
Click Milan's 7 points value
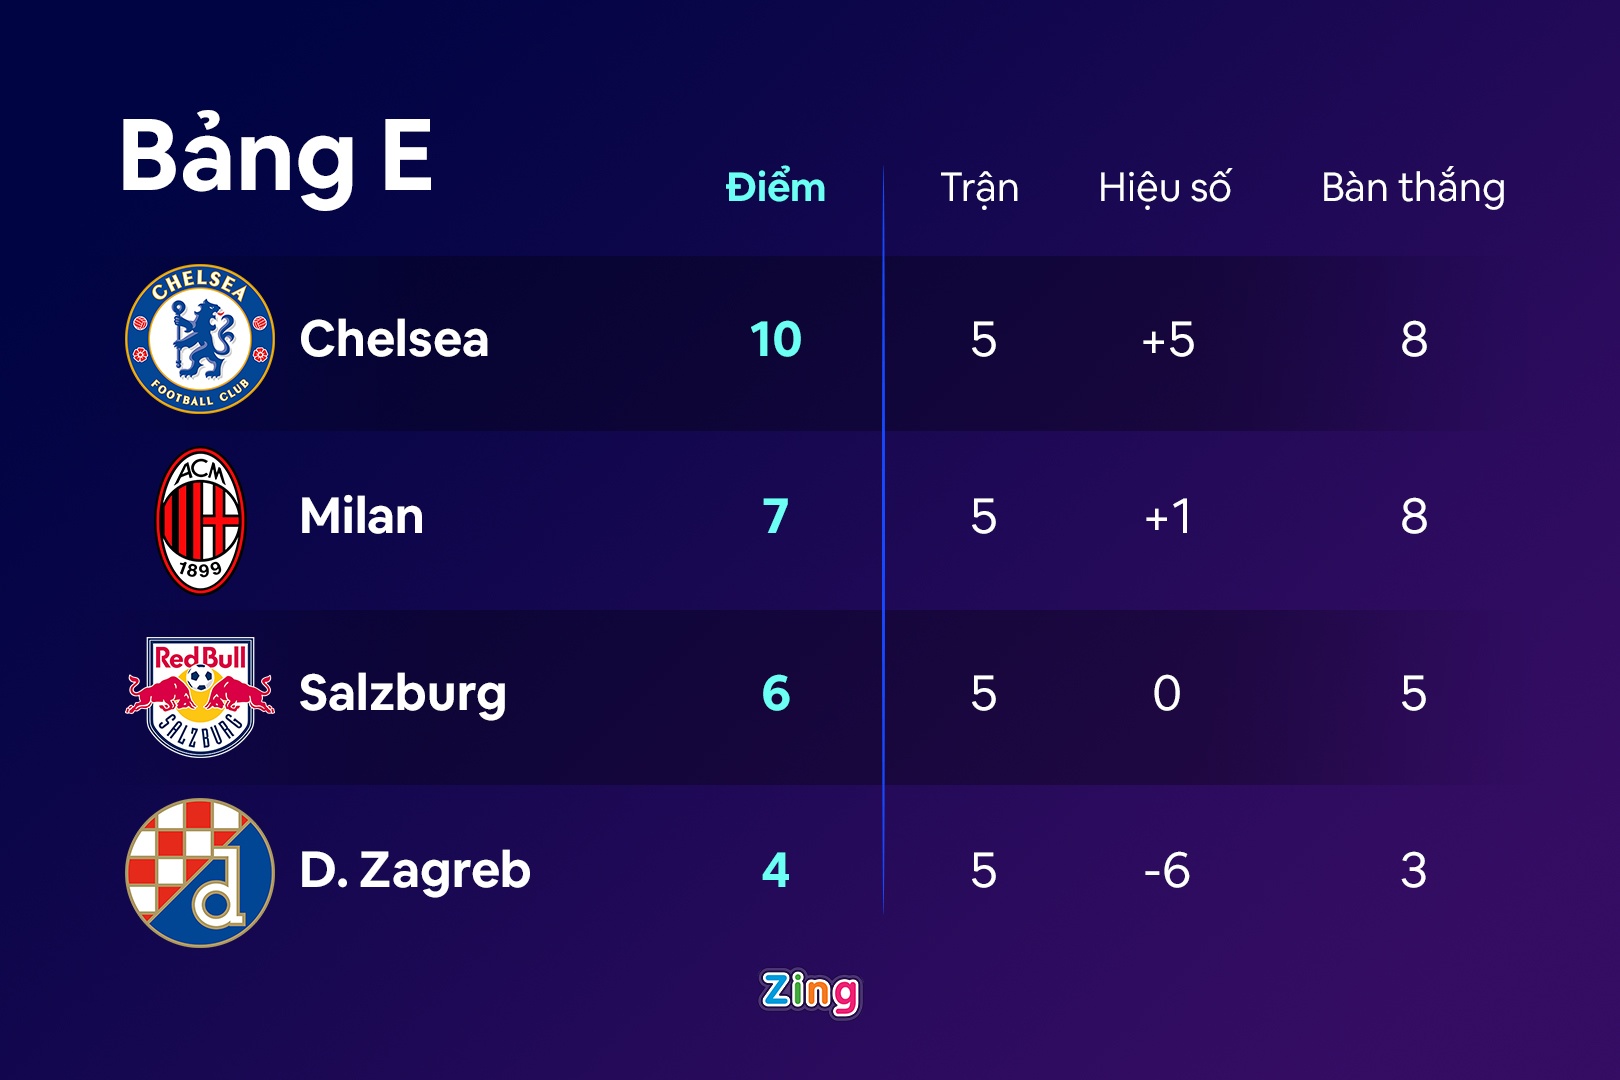pos(776,517)
